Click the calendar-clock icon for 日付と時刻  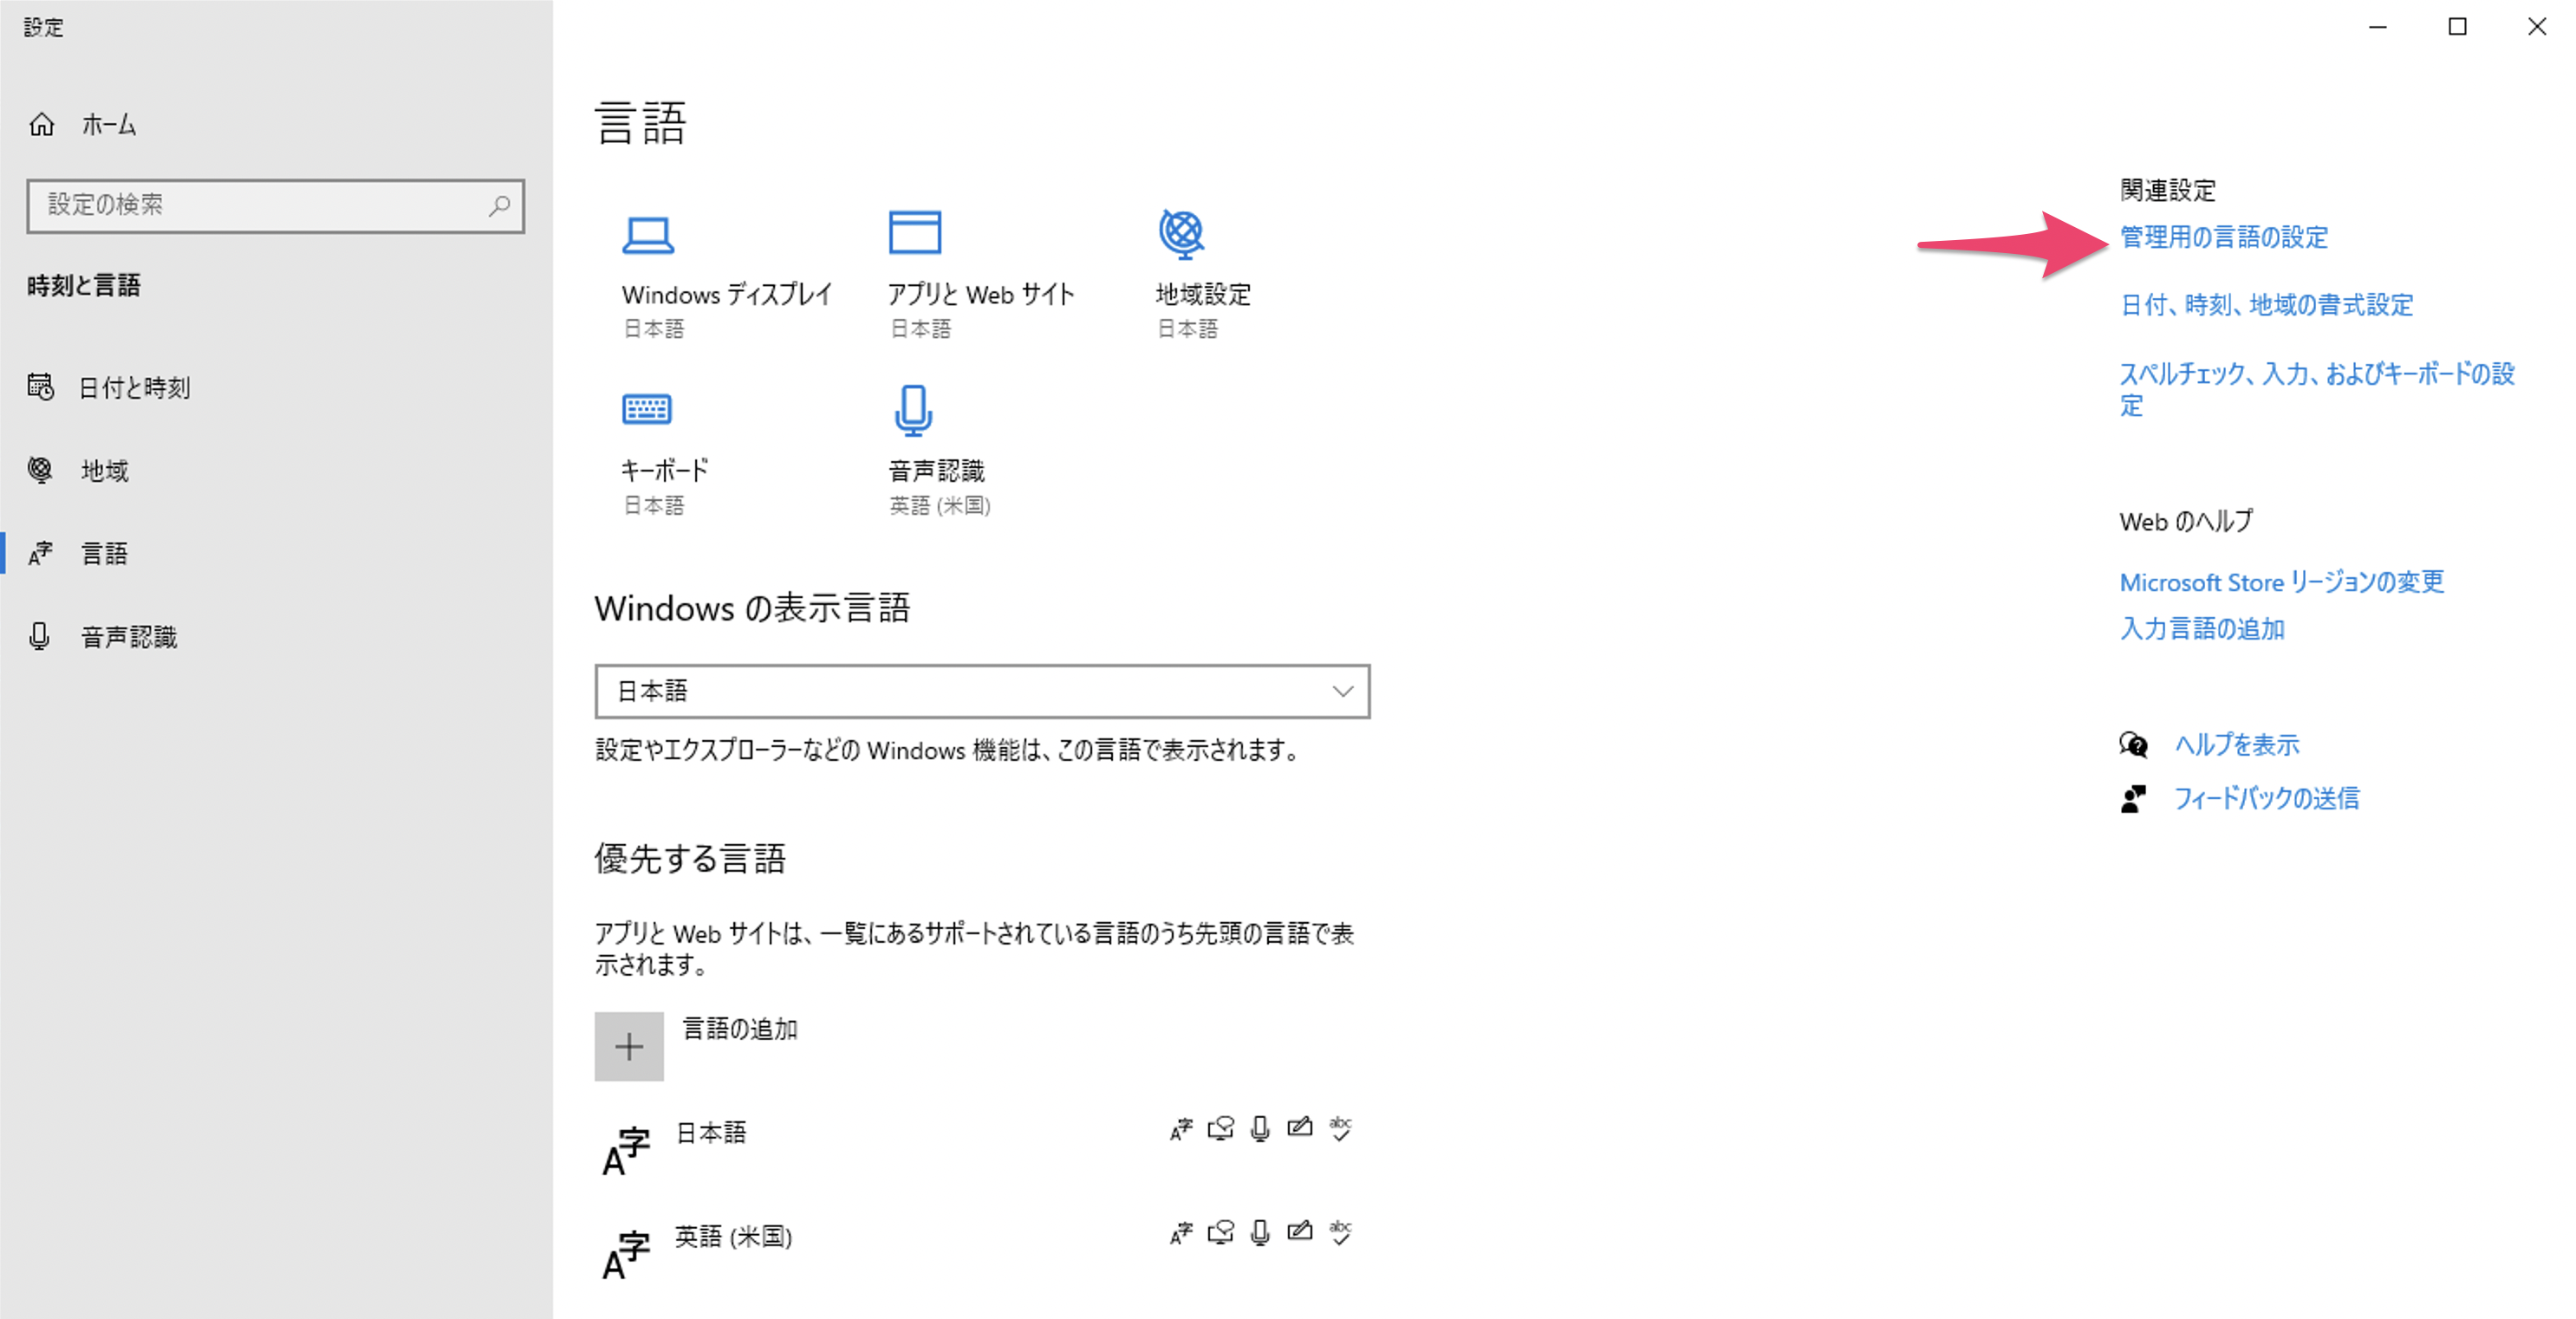click(x=41, y=386)
